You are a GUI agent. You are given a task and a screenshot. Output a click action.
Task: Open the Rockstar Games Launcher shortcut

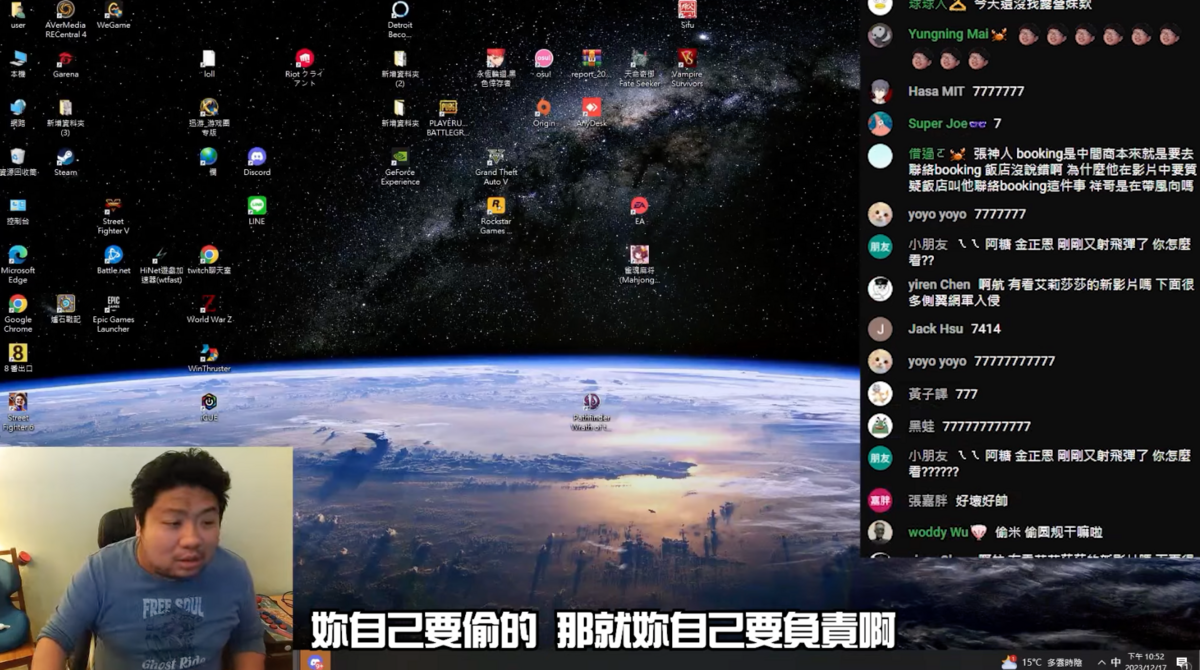(x=496, y=215)
